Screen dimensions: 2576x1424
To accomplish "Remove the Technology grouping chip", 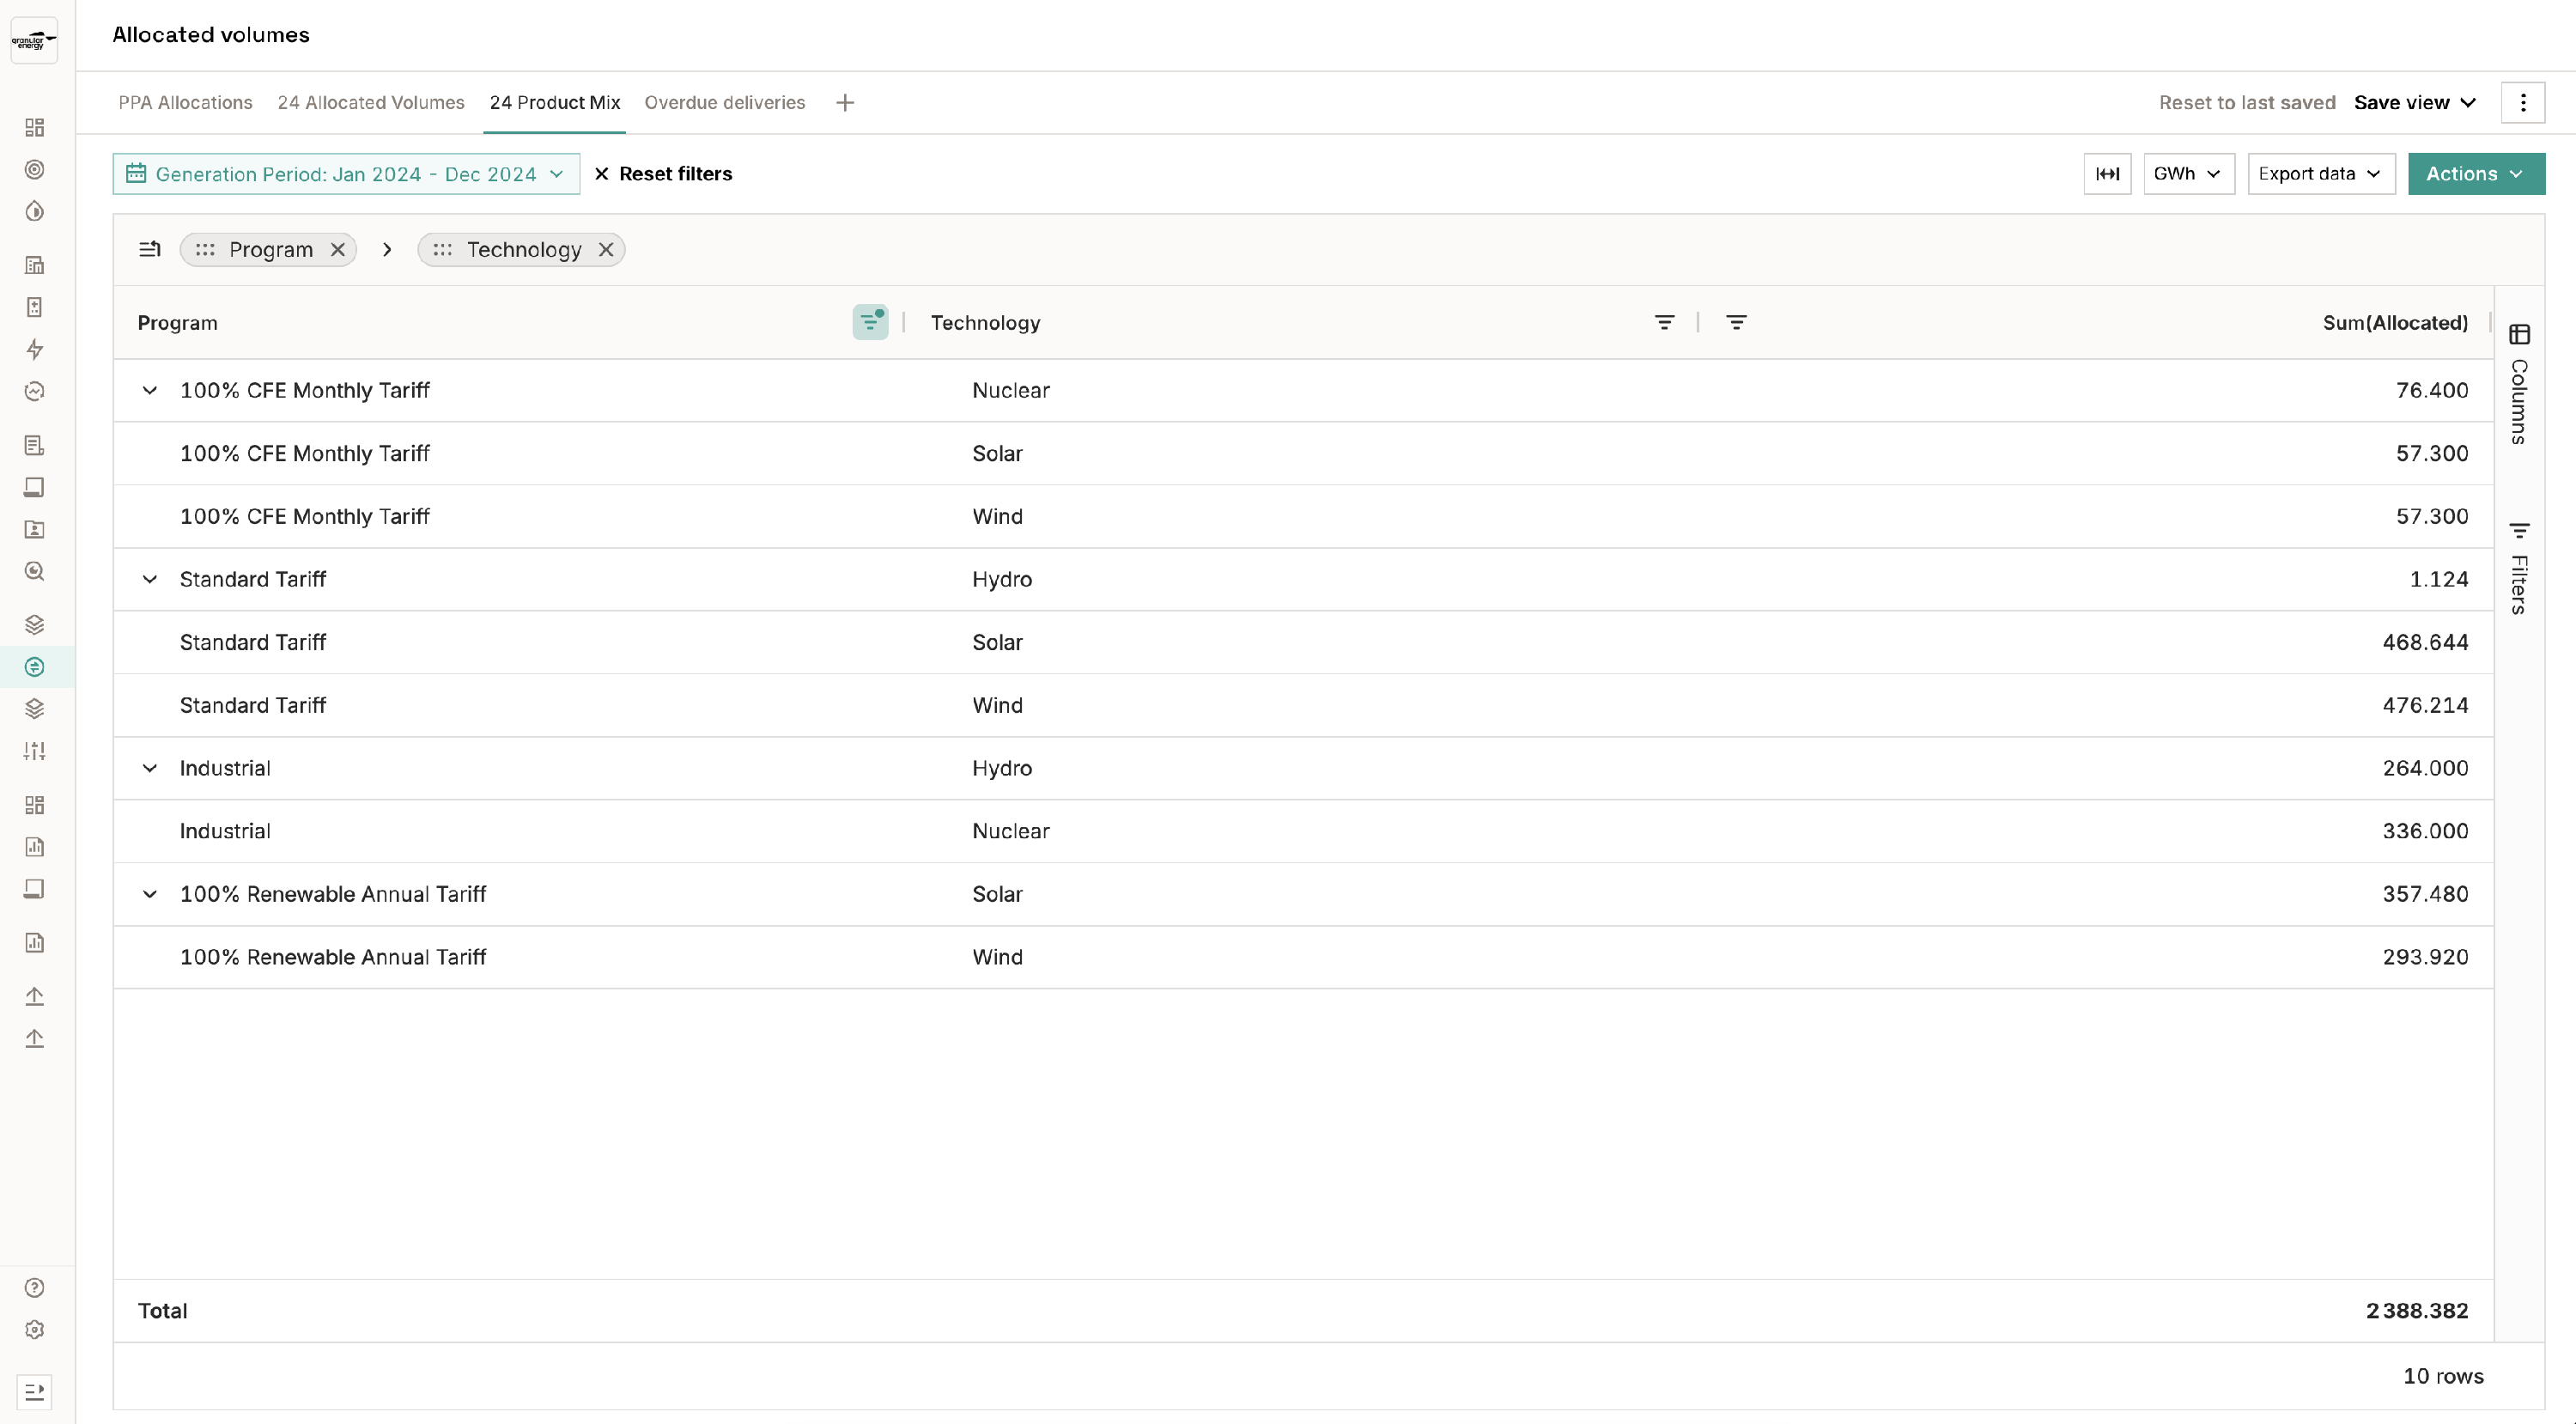I will pos(606,250).
